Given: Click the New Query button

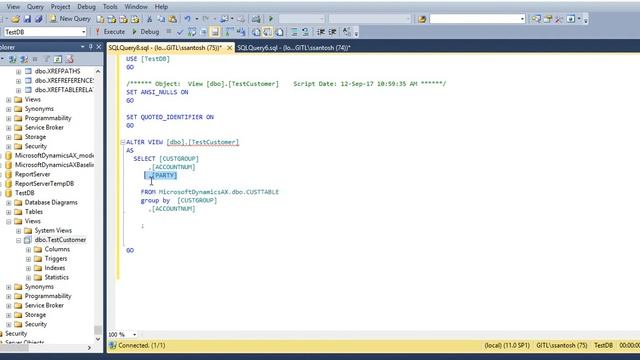Looking at the screenshot, I should coord(70,19).
